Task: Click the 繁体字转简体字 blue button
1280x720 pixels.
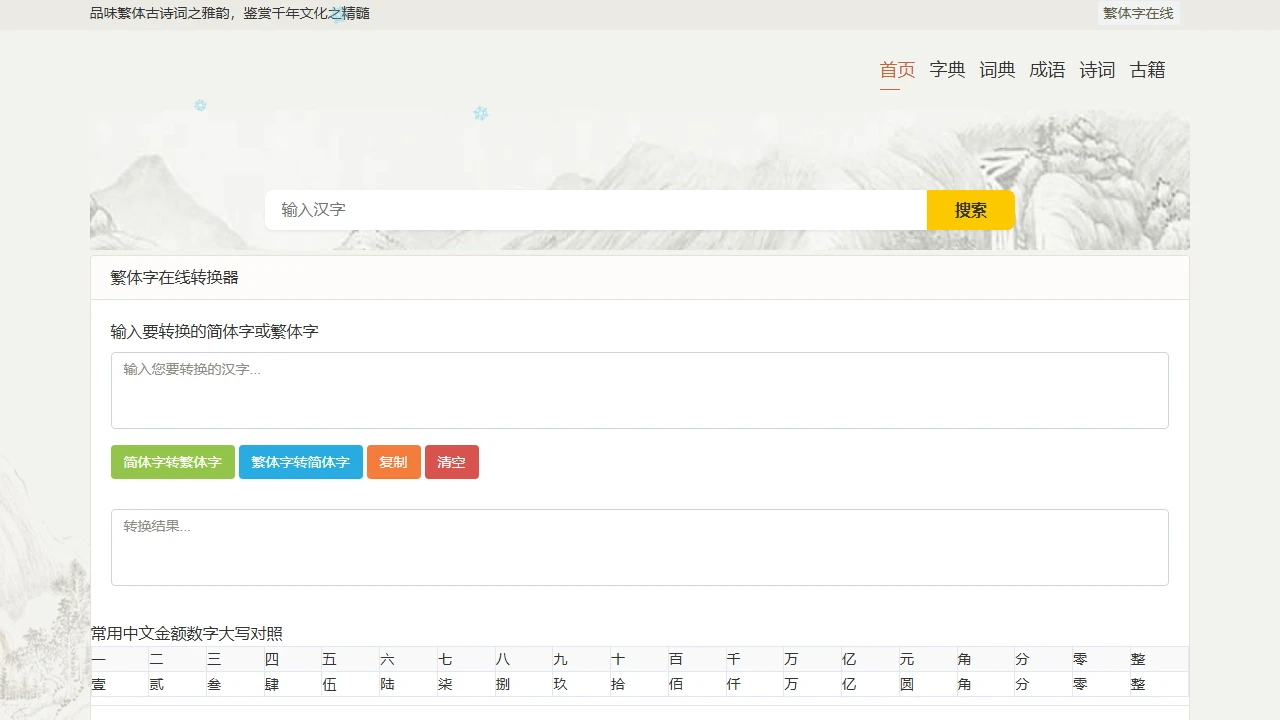Action: (x=300, y=462)
